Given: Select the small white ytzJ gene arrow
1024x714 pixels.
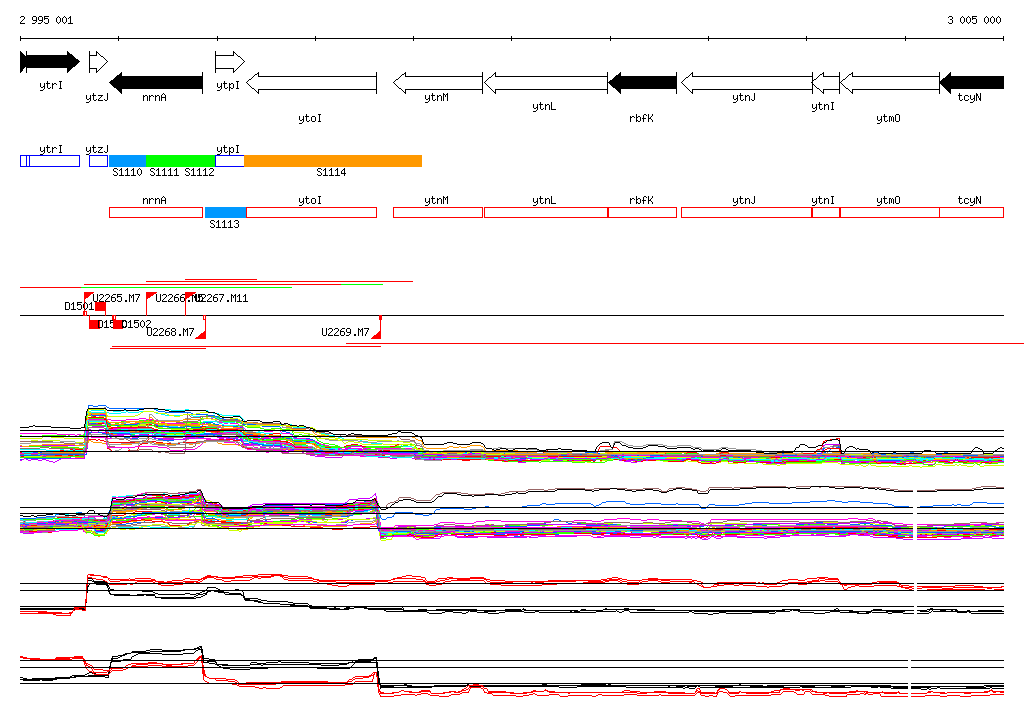Looking at the screenshot, I should click(97, 62).
